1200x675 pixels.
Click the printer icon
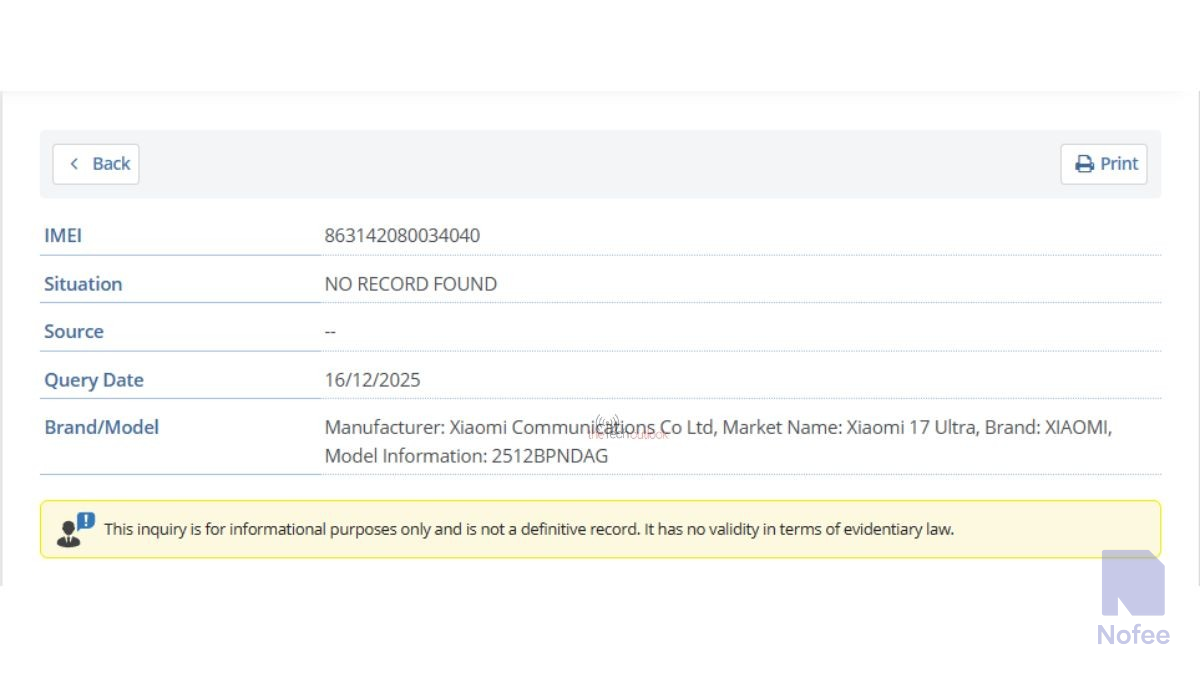coord(1084,164)
